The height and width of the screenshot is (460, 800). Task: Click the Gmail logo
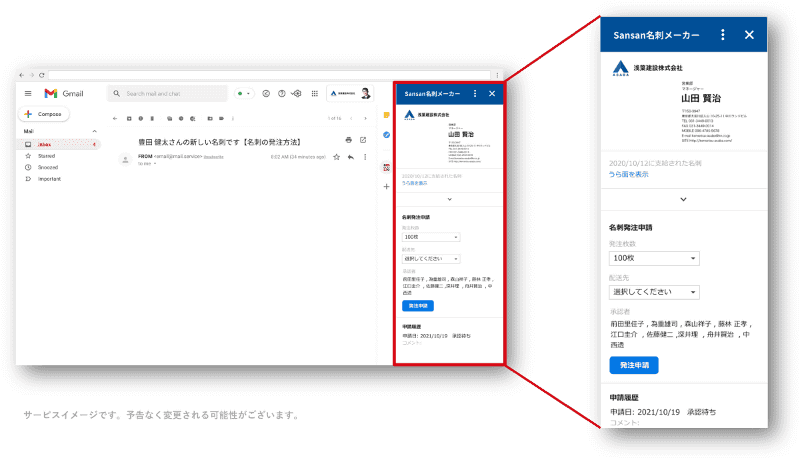pyautogui.click(x=64, y=93)
